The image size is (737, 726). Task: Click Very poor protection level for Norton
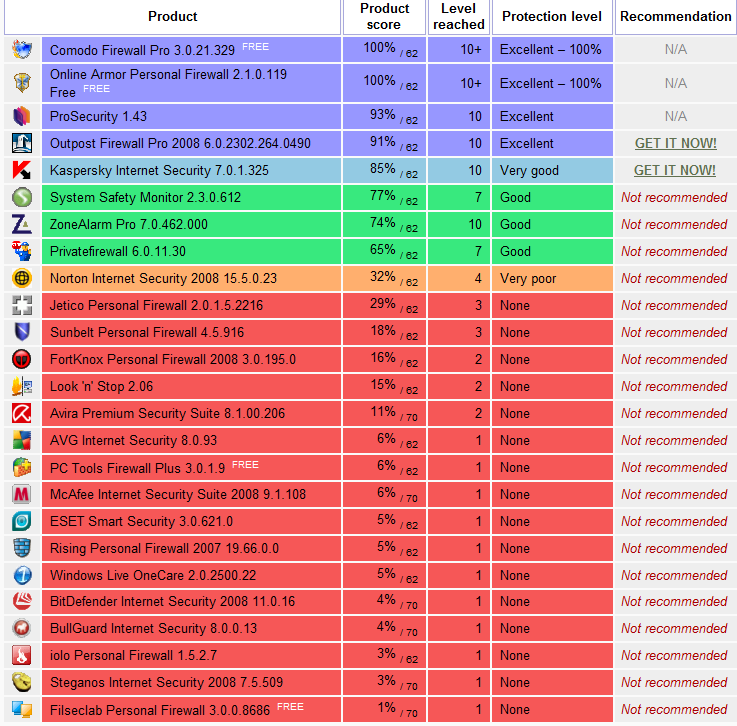tap(528, 279)
